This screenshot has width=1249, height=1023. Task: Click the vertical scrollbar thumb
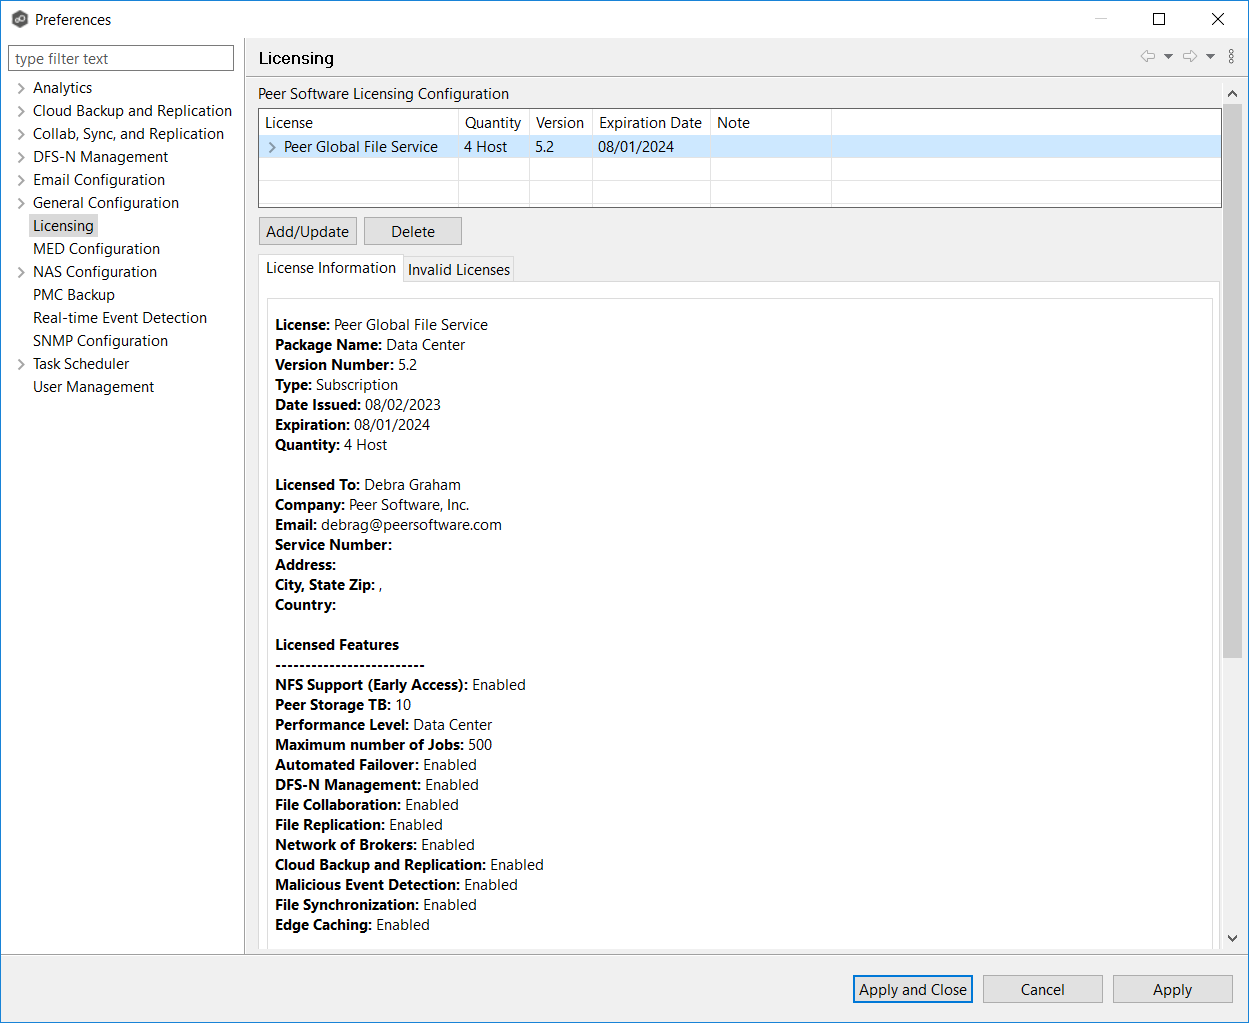pyautogui.click(x=1232, y=380)
